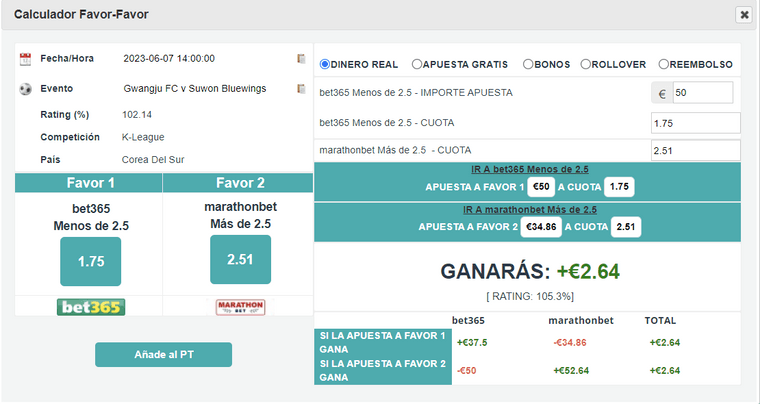Image resolution: width=760 pixels, height=404 pixels.
Task: Click the 1.75 cuota badge in Favor 1 row
Action: click(x=619, y=187)
